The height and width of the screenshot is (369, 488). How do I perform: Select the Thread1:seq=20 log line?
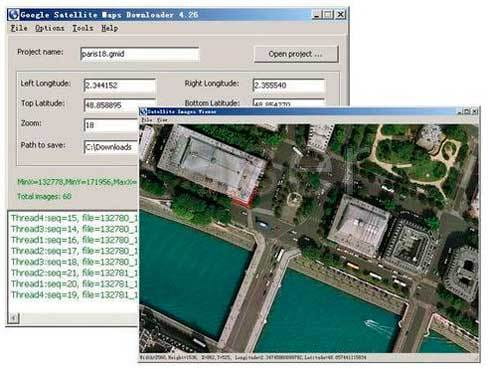point(74,284)
